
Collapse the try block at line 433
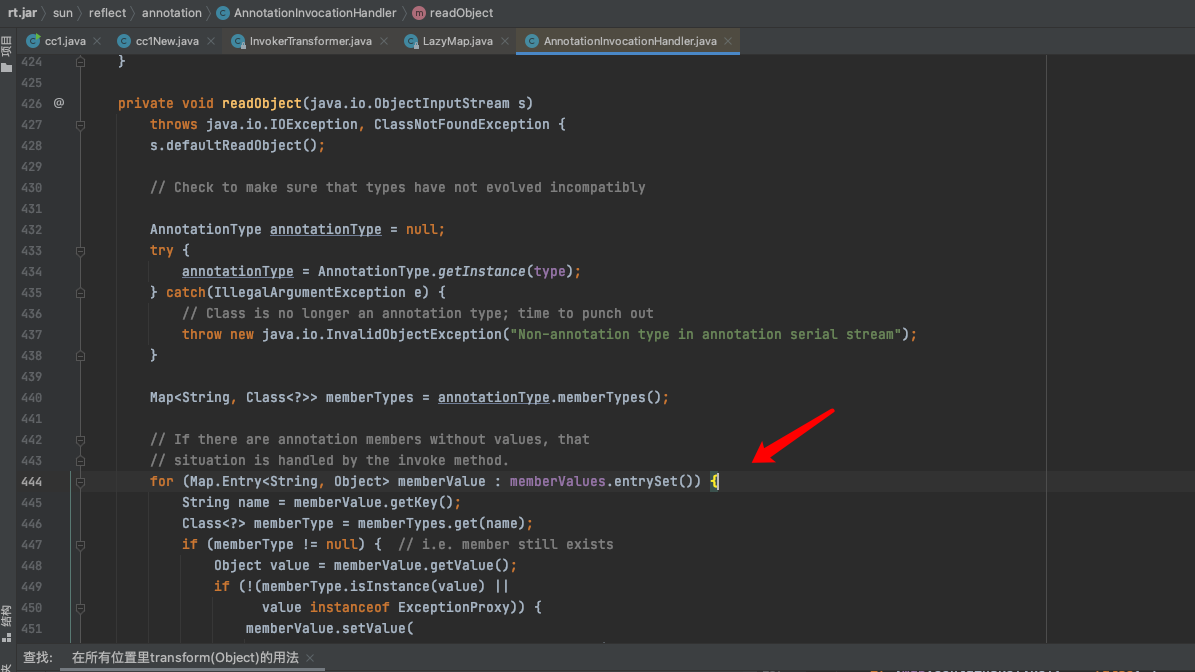point(80,251)
